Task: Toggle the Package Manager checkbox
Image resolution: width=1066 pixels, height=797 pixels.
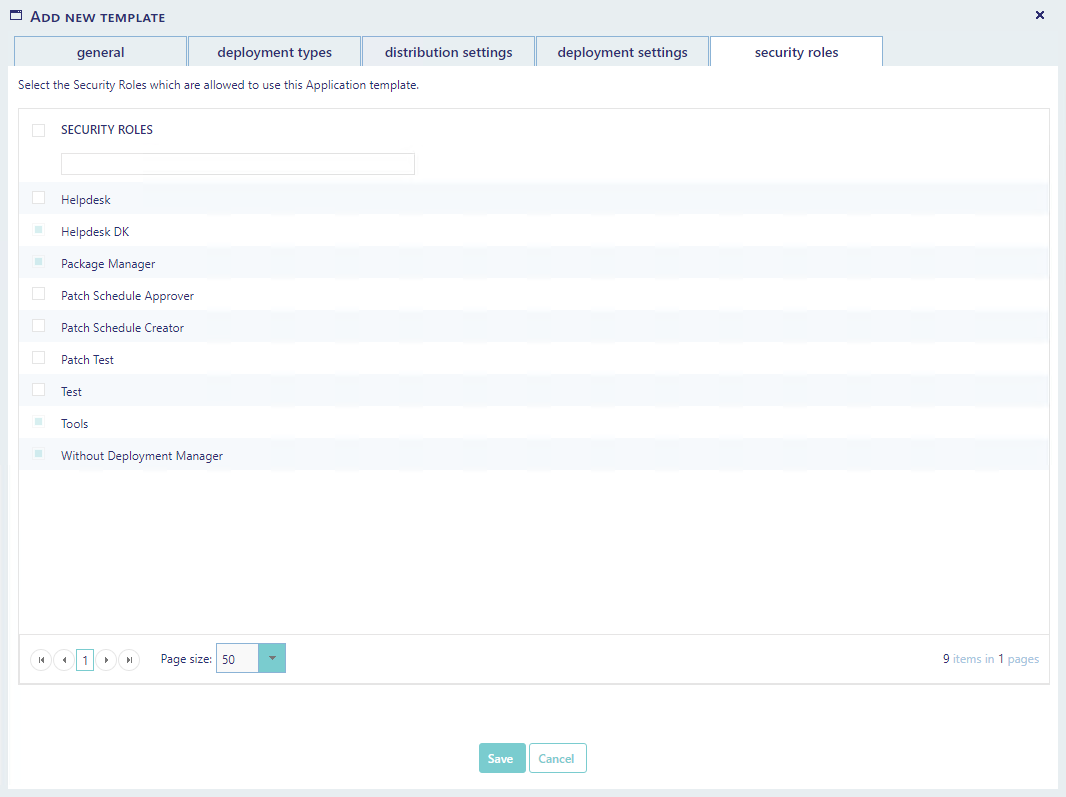Action: [x=39, y=262]
